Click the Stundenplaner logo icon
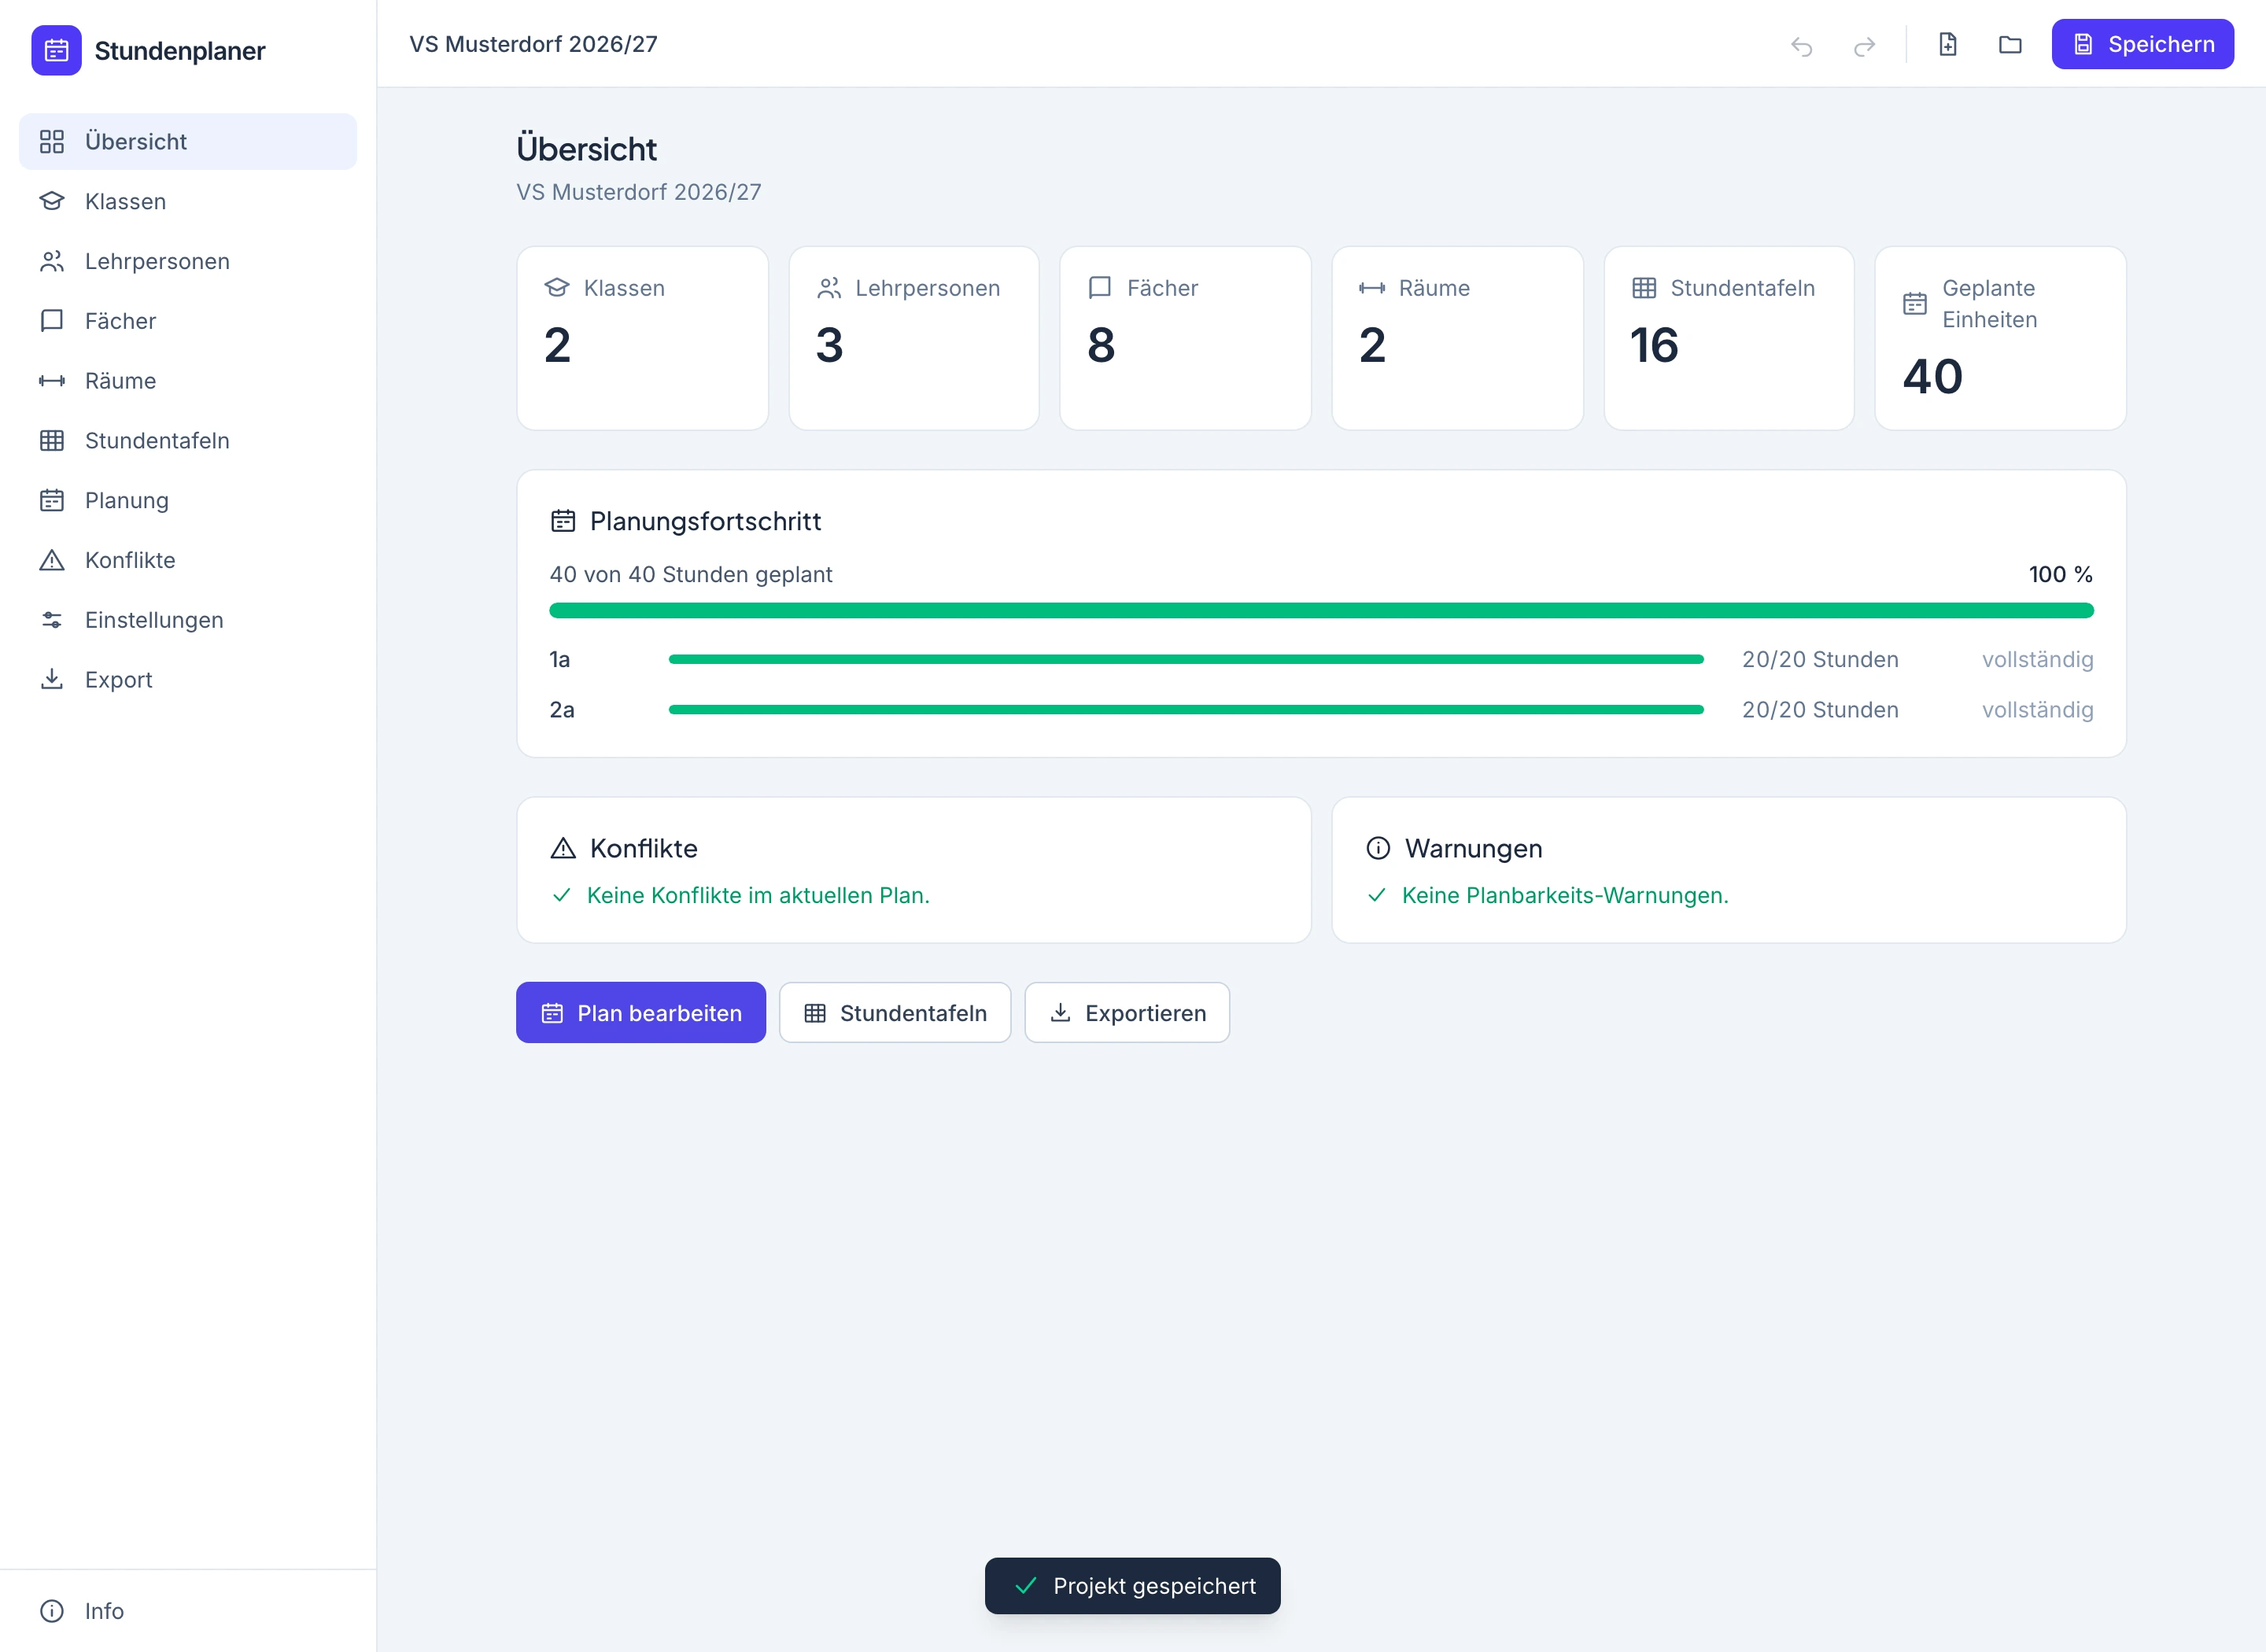The image size is (2266, 1652). pos(56,50)
